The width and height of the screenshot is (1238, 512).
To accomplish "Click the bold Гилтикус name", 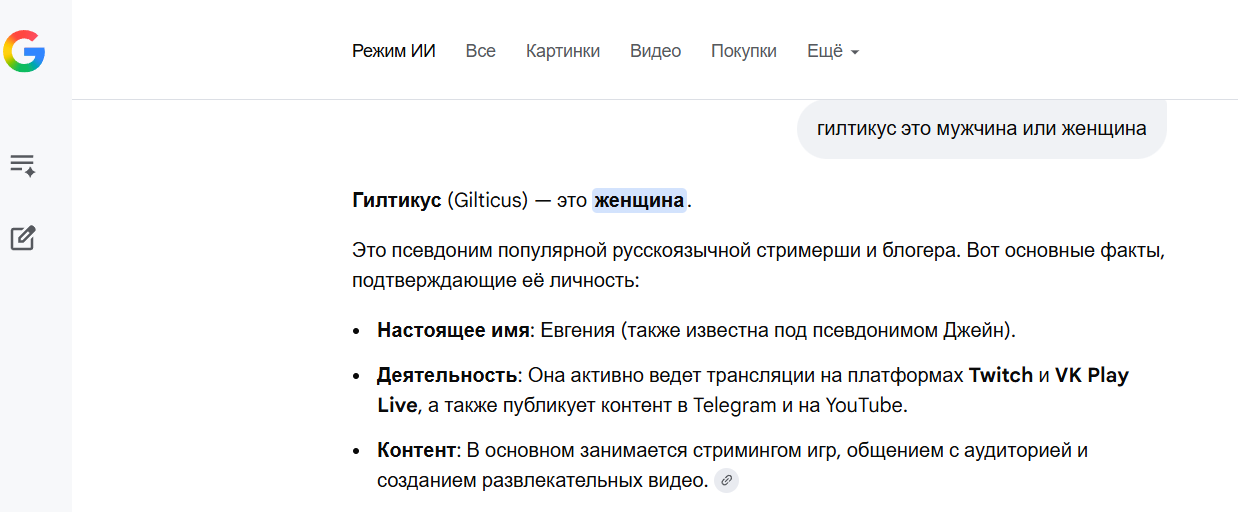I will 397,201.
